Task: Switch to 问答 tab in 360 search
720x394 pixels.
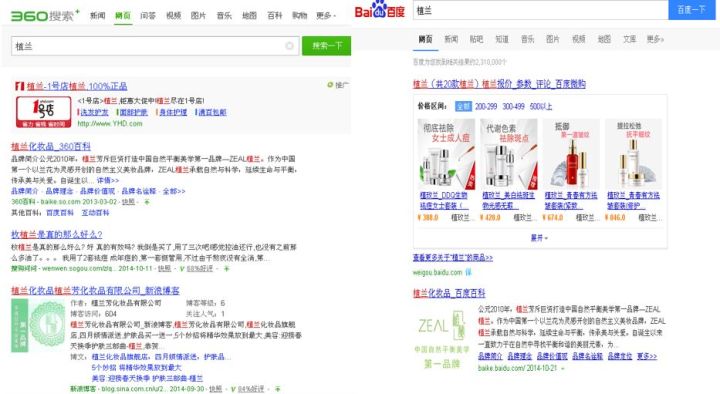Action: [x=148, y=16]
